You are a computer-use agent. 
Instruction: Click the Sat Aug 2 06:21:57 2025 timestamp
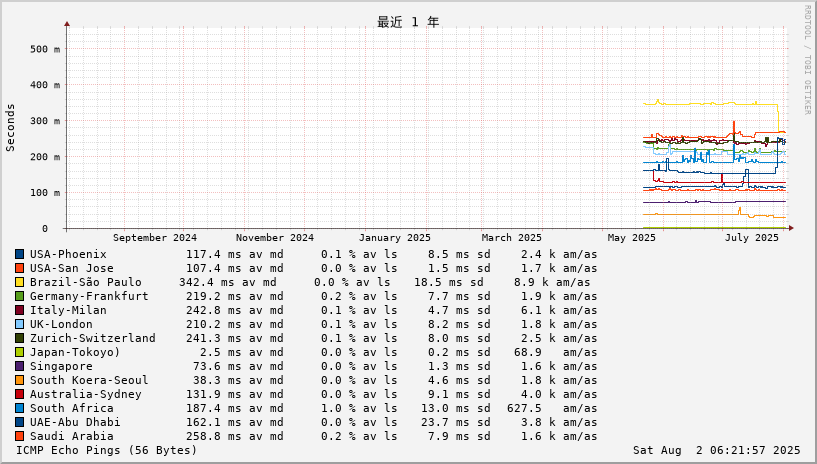tap(716, 450)
